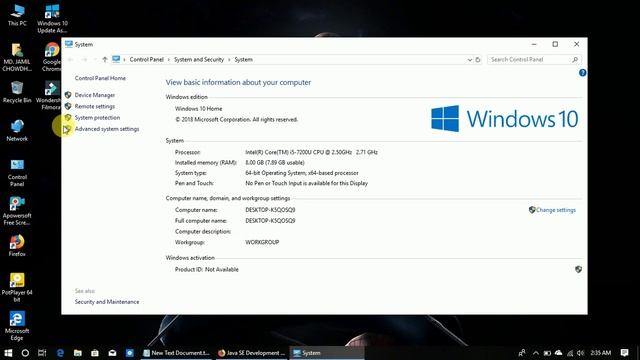Go up one level with the up arrow
The image size is (640, 360).
coord(104,60)
